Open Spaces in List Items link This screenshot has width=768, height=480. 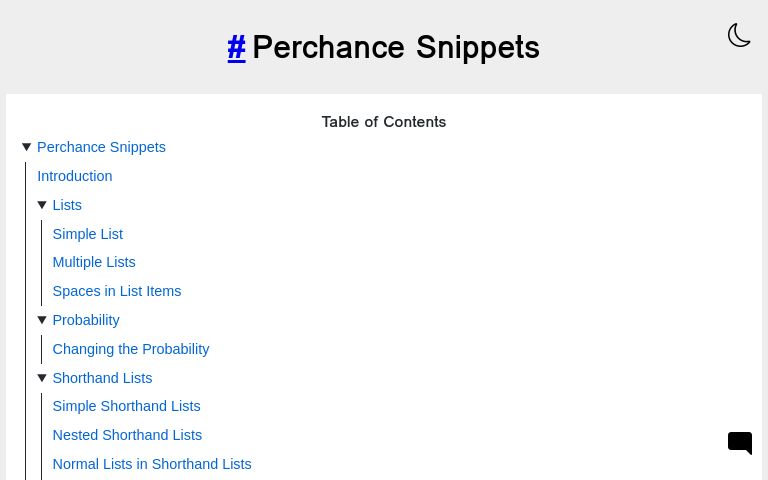[x=116, y=291]
